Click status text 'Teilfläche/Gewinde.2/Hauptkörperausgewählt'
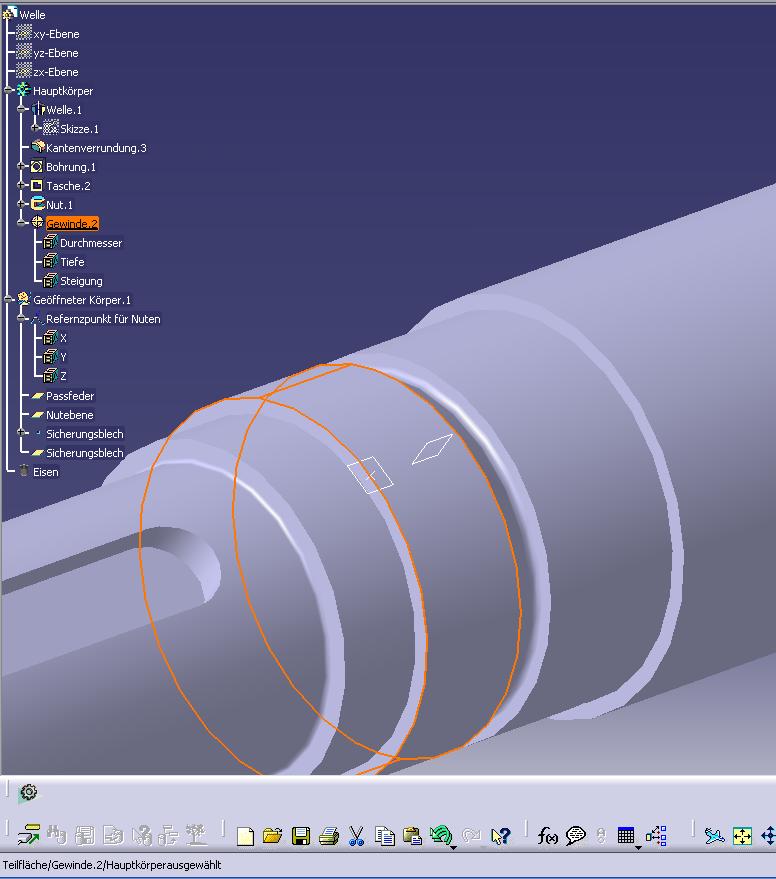Screen dimensions: 776x879 [x=112, y=865]
